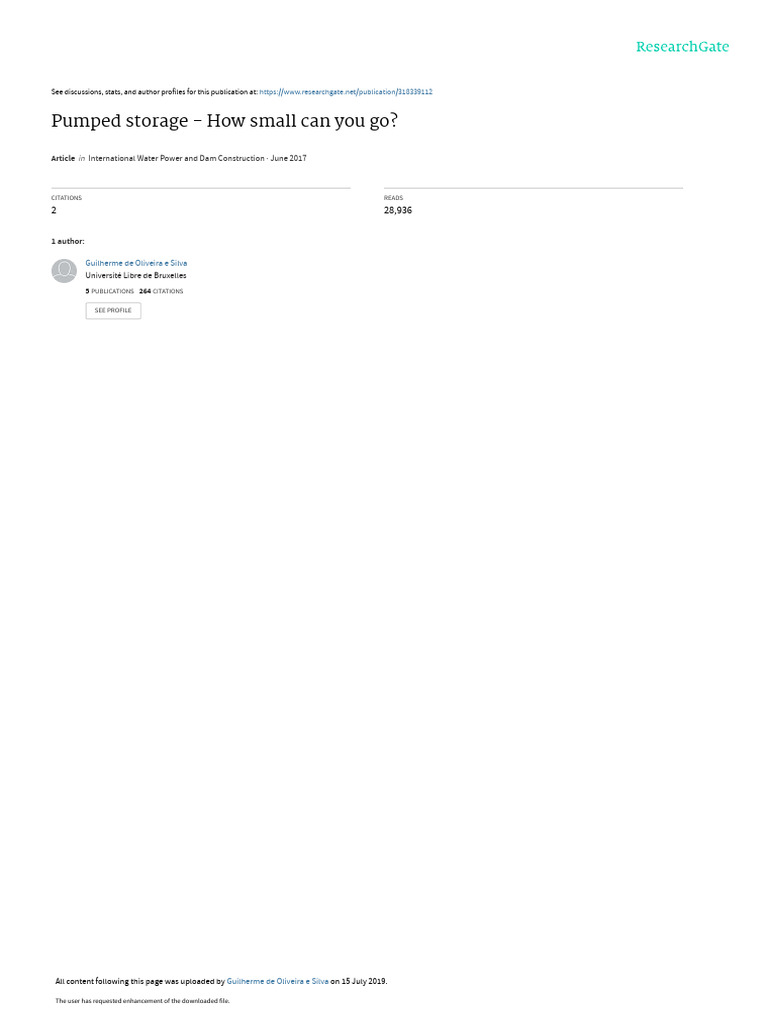Viewport: 768px width, 1024px height.
Task: Click International Water Power and Dam Construction journal name
Action: (x=176, y=158)
